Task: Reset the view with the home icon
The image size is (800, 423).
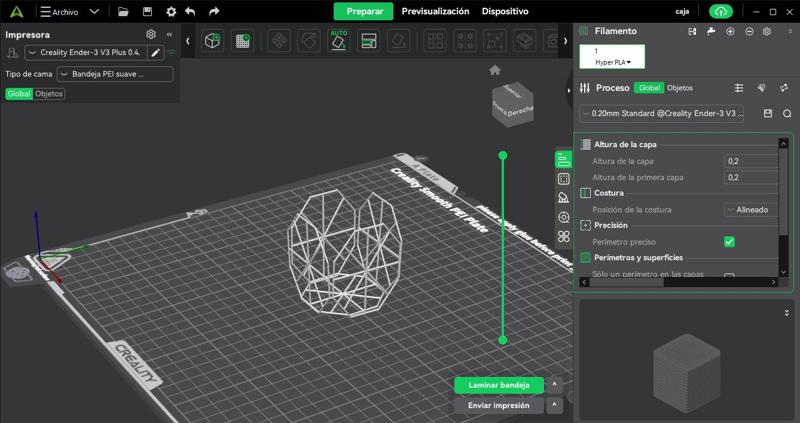Action: pyautogui.click(x=495, y=70)
